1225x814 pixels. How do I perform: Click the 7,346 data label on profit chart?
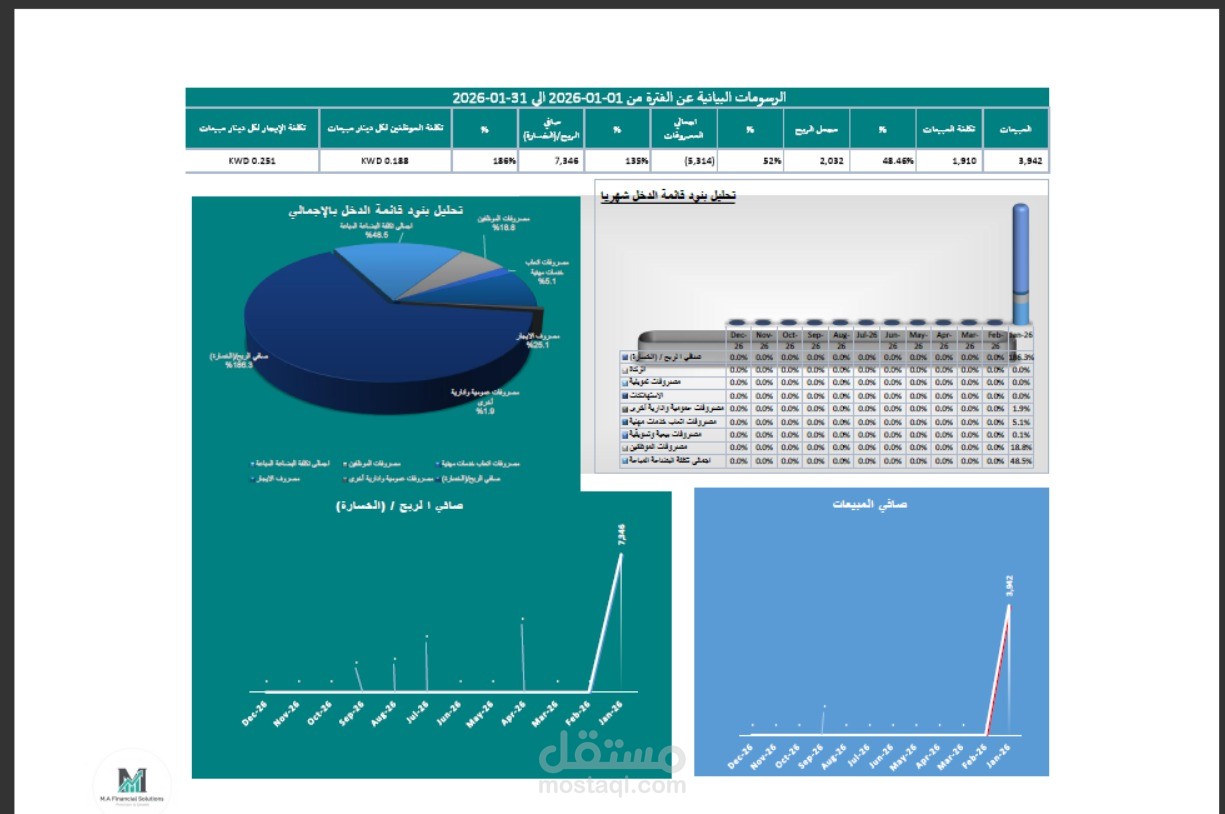(621, 535)
